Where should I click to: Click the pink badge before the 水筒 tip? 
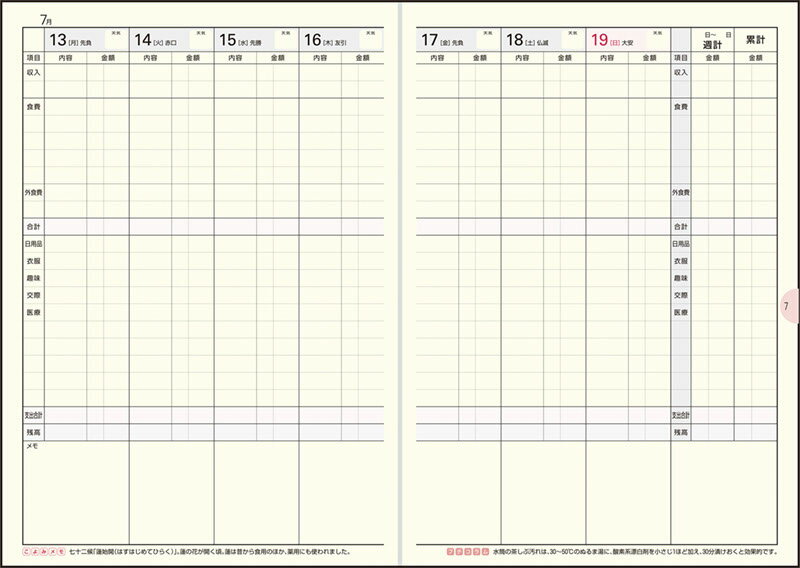pyautogui.click(x=468, y=552)
